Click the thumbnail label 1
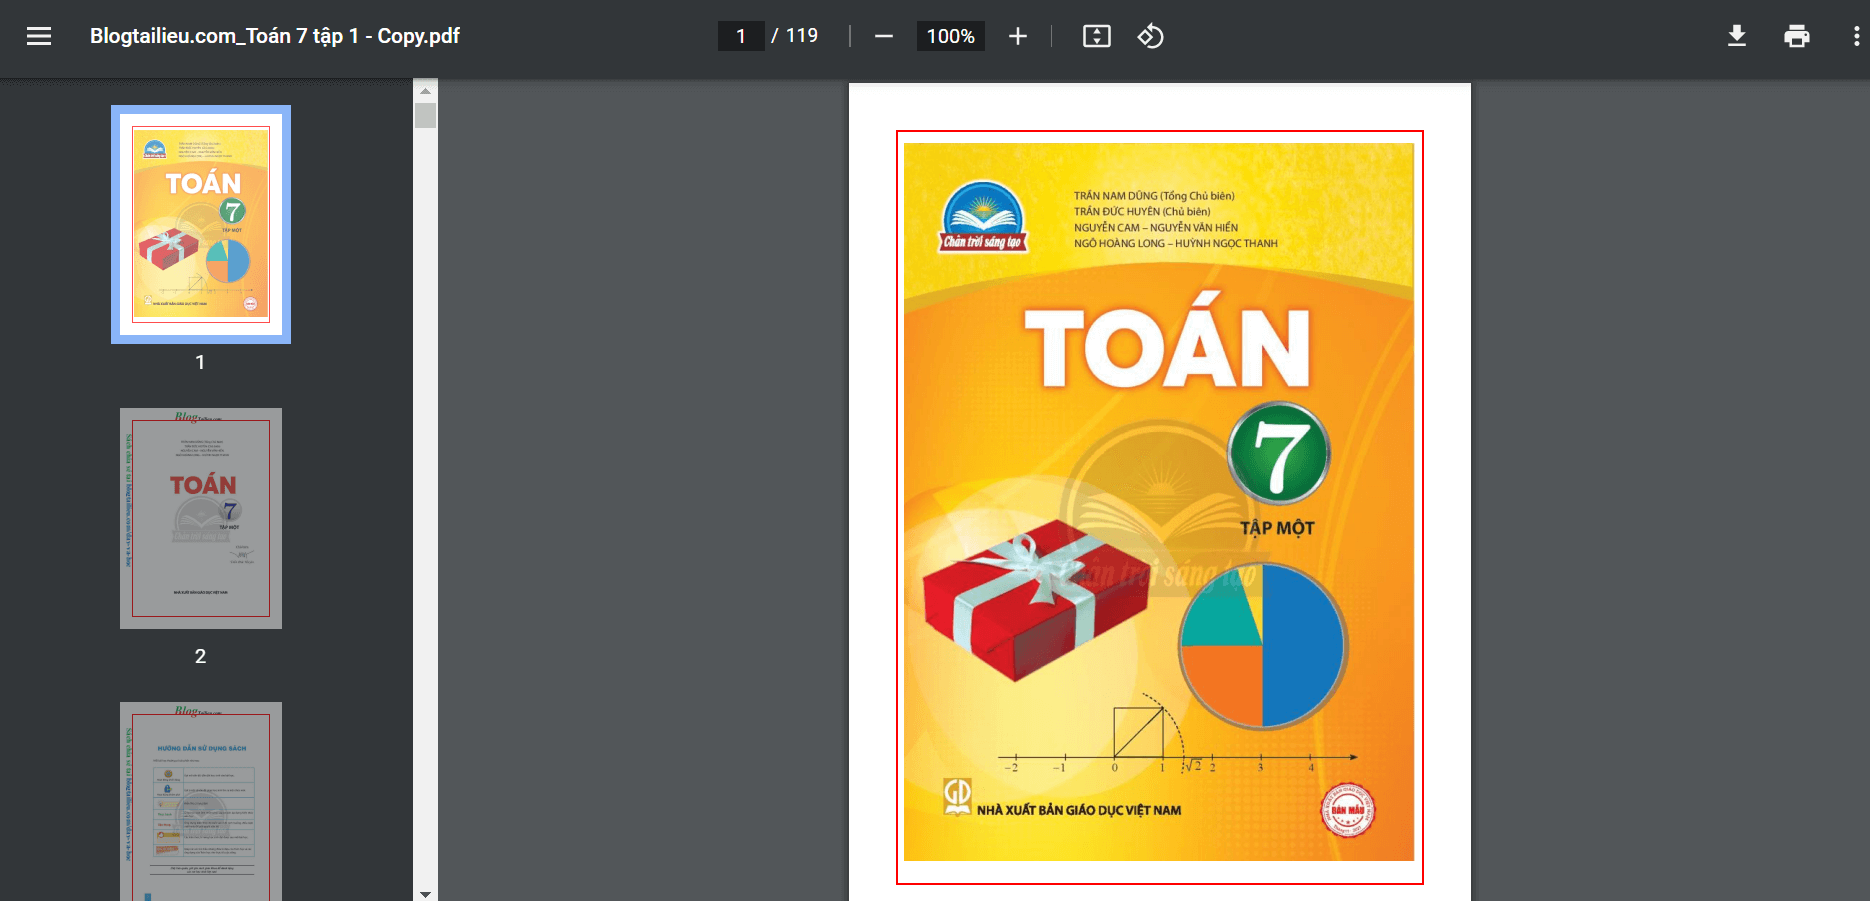Screen dimensions: 1870x901 point(200,362)
